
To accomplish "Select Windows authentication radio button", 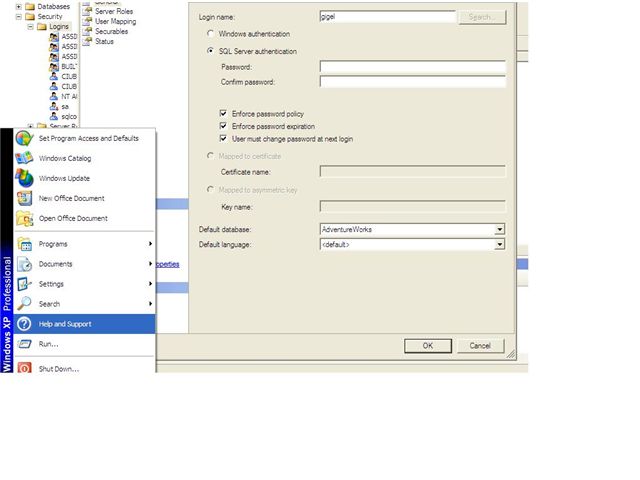I will tap(210, 34).
